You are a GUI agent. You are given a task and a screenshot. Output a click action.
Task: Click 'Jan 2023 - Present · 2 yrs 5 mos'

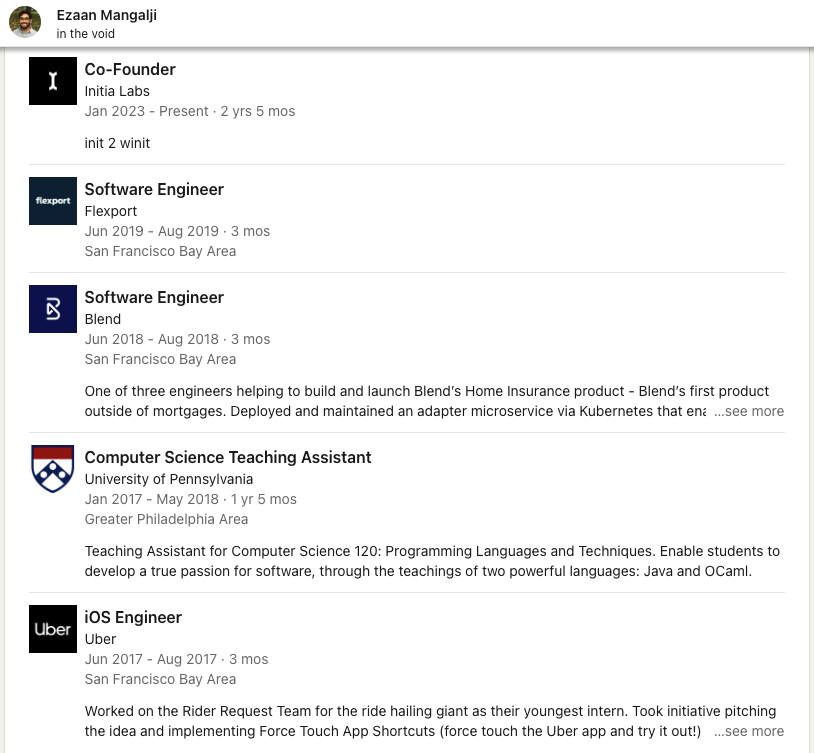190,111
